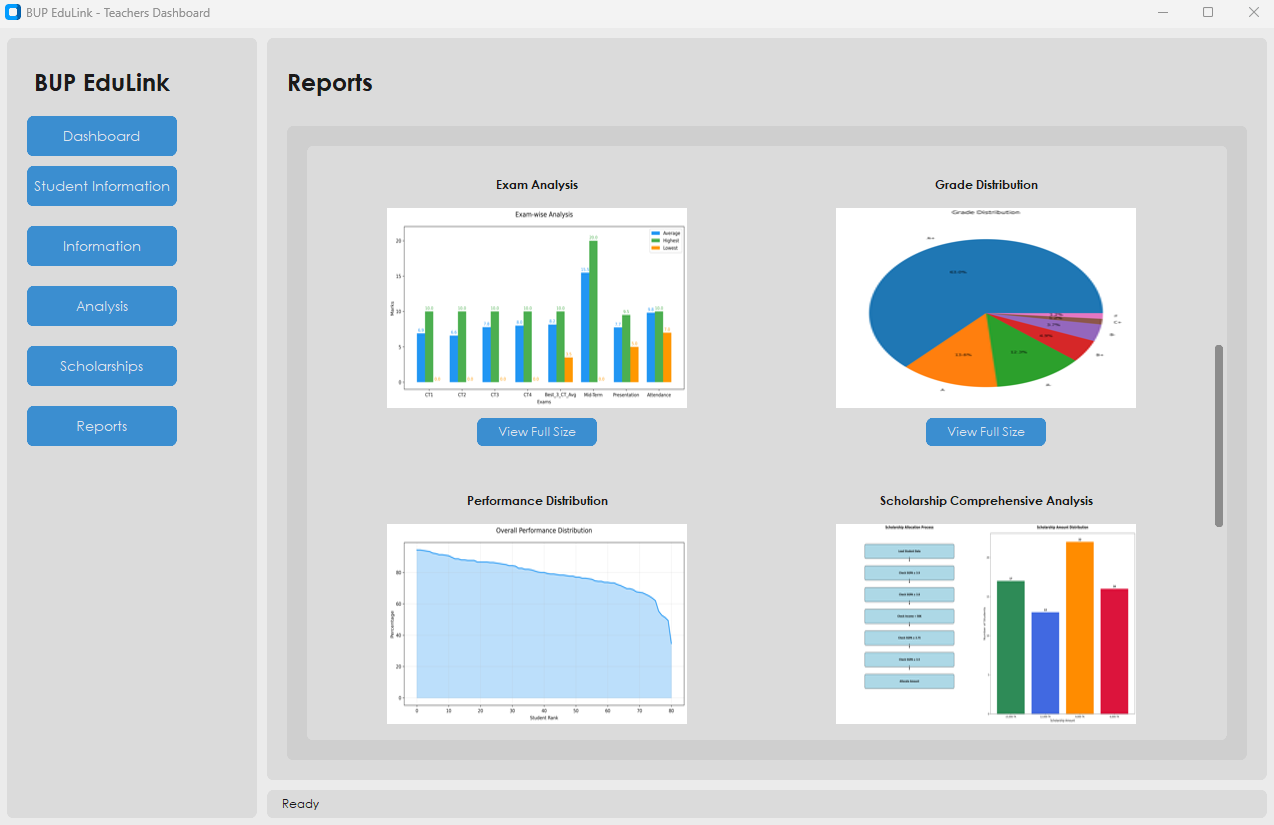View Exam Analysis chart full size

(536, 432)
